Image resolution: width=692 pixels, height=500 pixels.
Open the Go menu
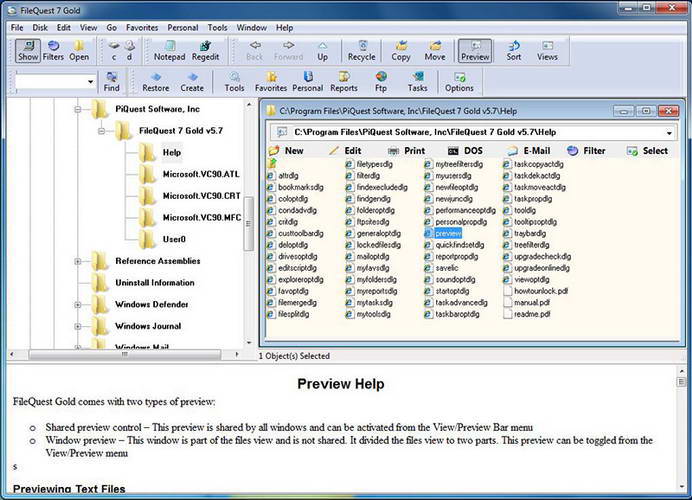pos(111,28)
